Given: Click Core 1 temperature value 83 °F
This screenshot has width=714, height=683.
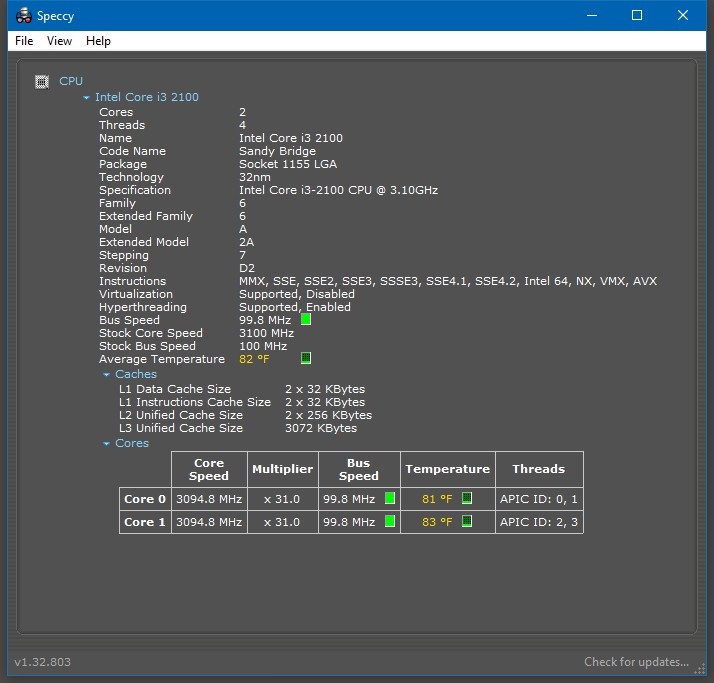Looking at the screenshot, I should (x=437, y=522).
